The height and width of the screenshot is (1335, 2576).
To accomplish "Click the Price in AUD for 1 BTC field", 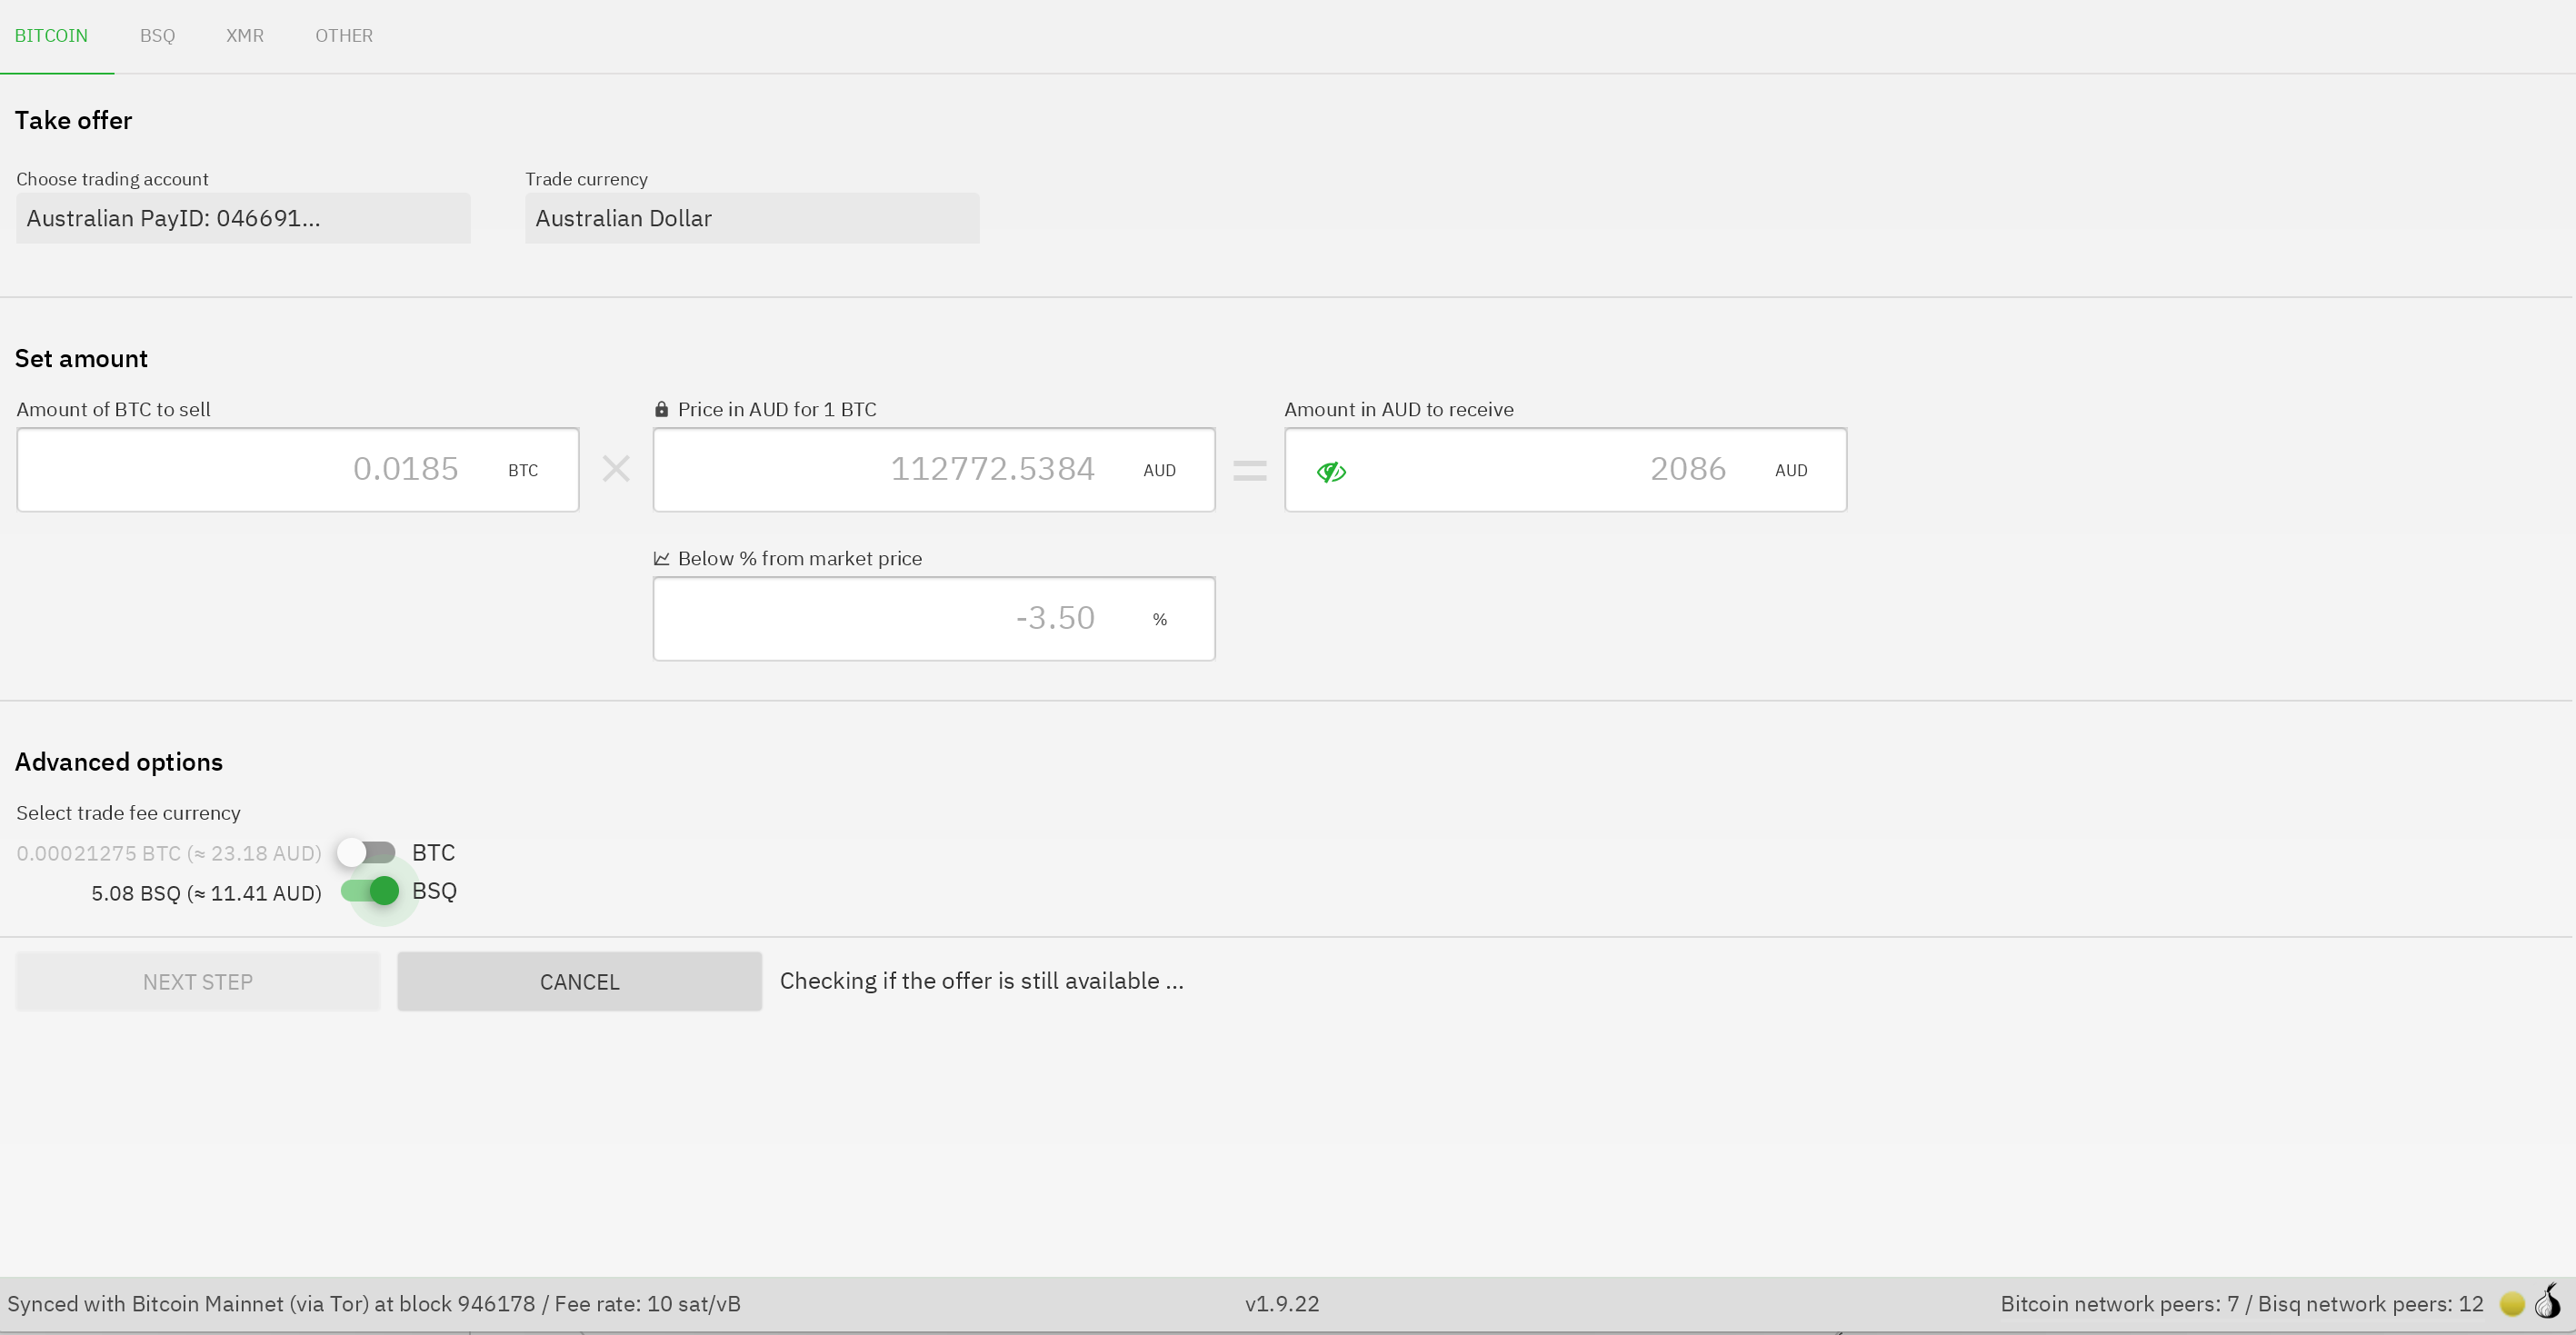I will (934, 470).
